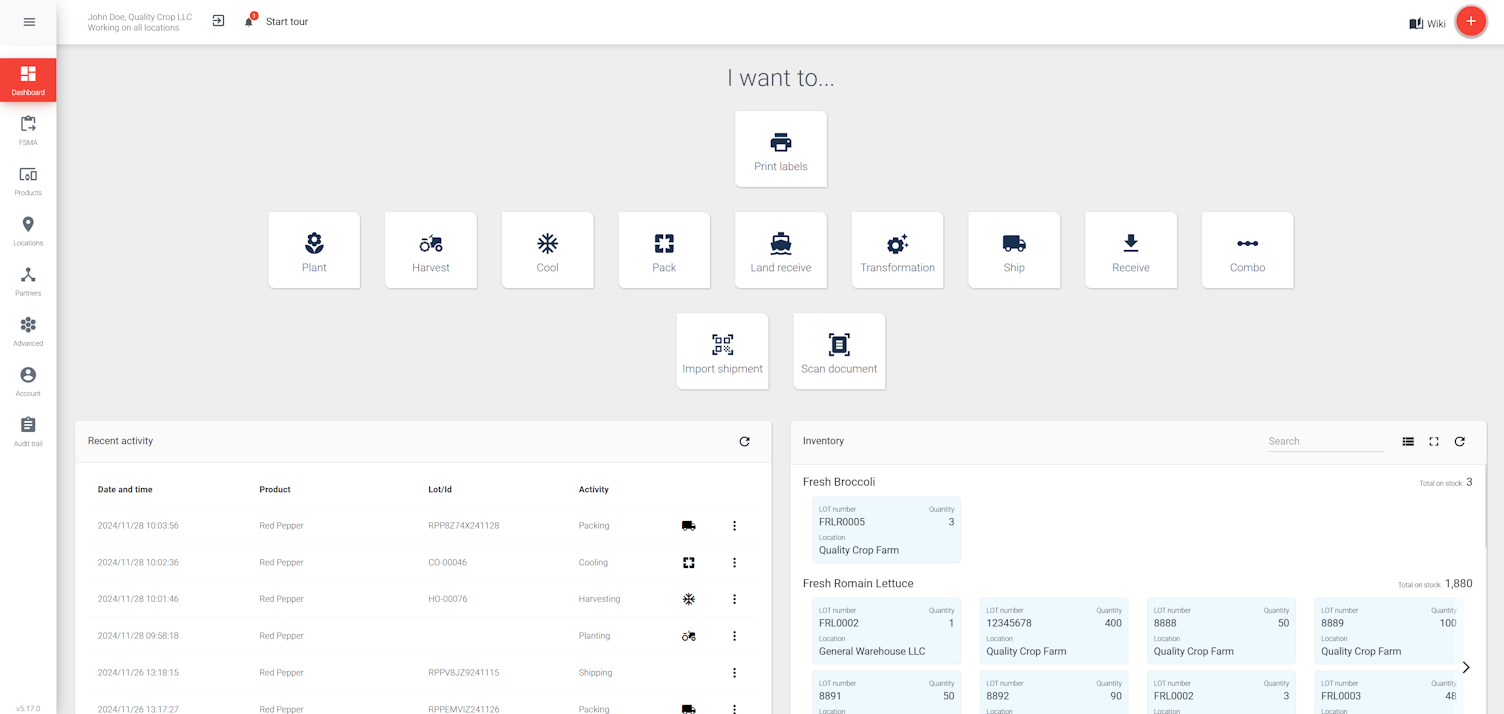Viewport: 1504px width, 714px height.
Task: Click the Start tour button
Action: tap(288, 21)
